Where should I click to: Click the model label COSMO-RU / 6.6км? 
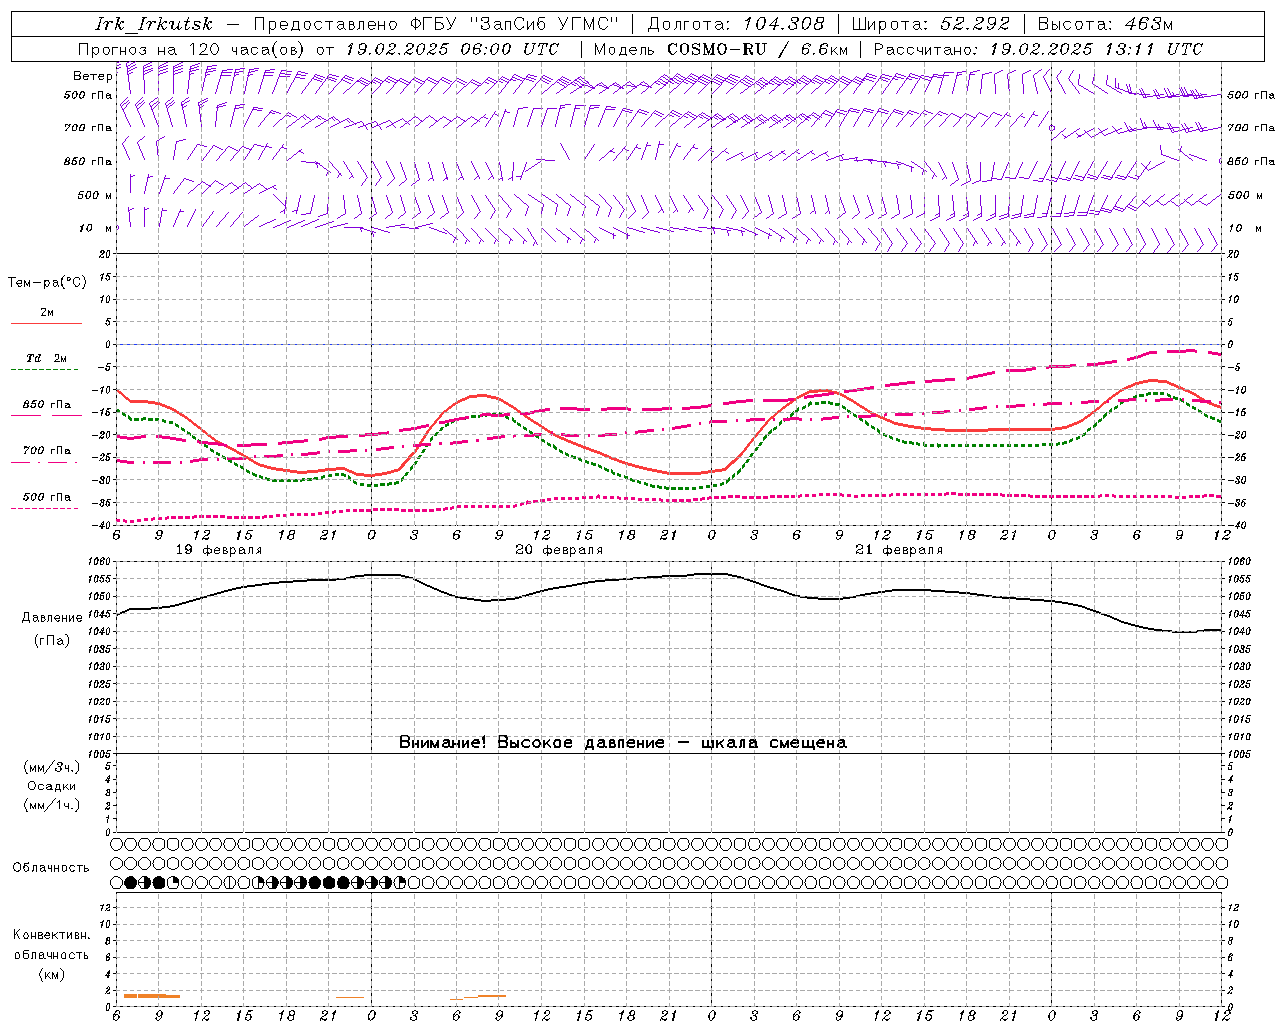(x=757, y=49)
